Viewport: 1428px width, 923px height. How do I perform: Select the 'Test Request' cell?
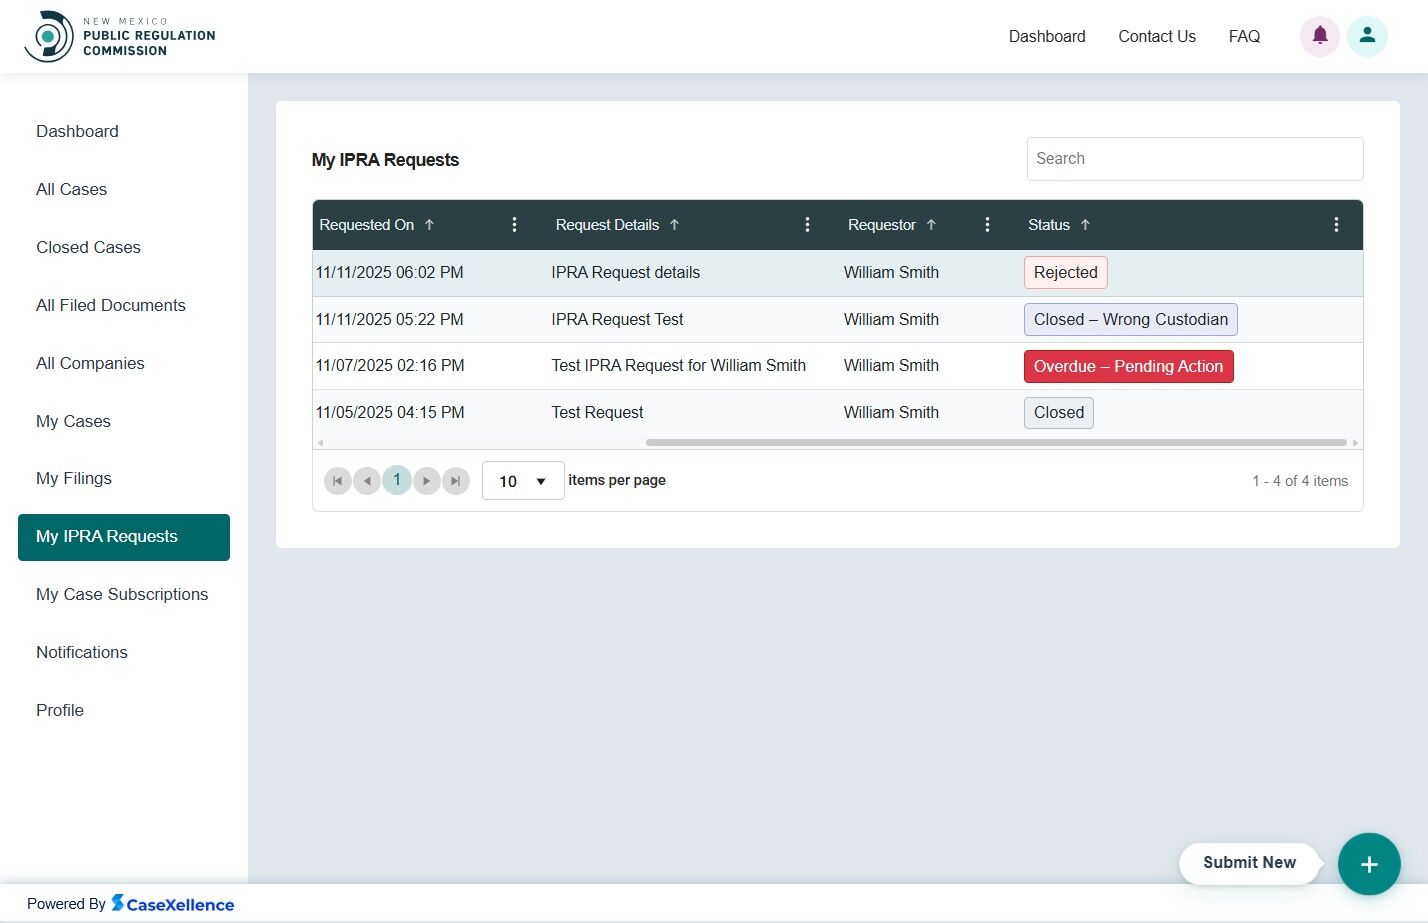pos(597,412)
